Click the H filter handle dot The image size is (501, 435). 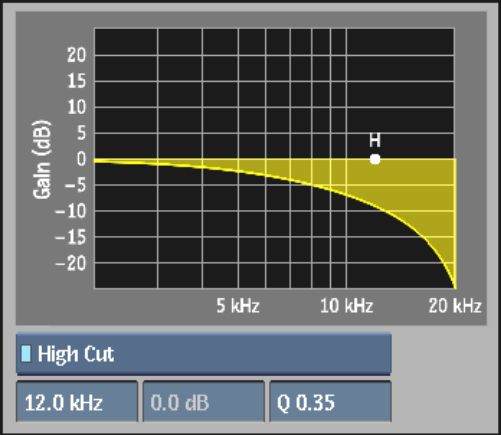click(x=375, y=159)
